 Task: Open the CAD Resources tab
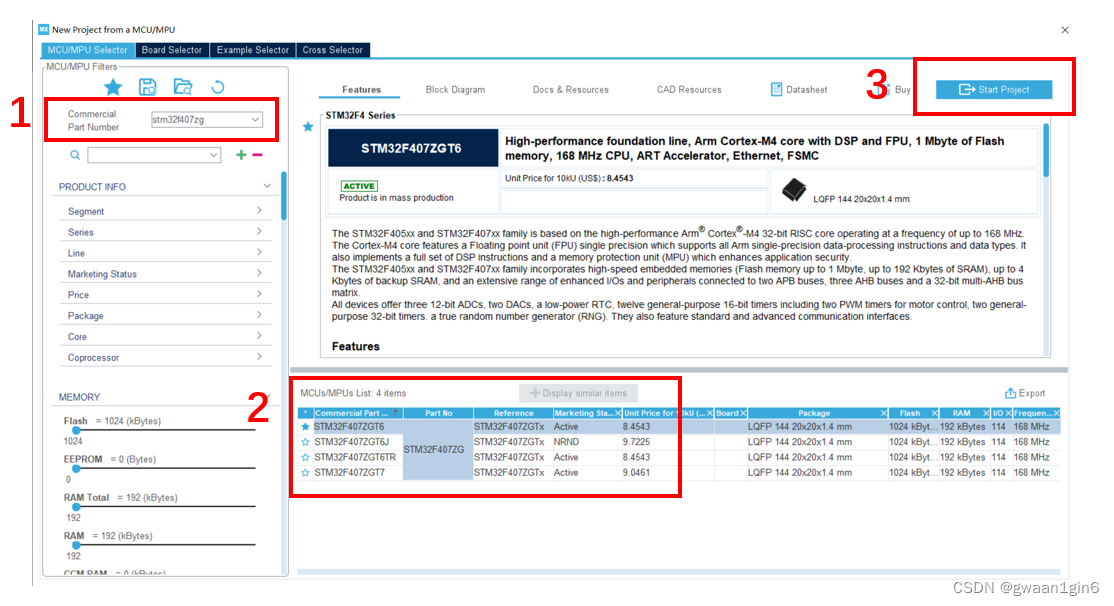689,90
